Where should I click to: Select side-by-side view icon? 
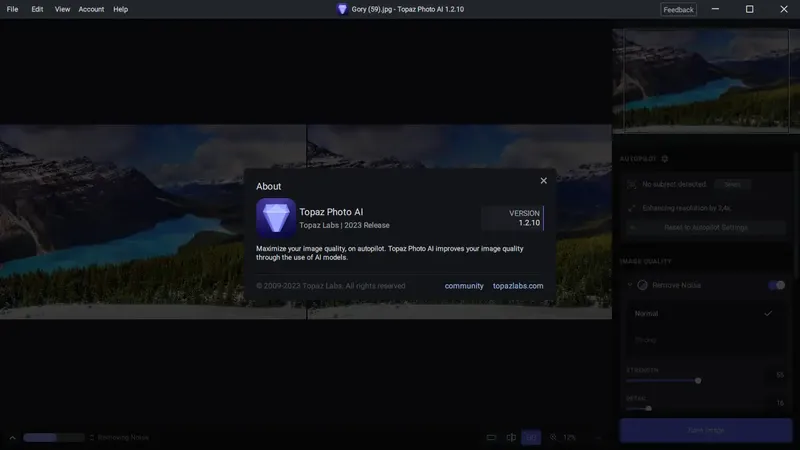[x=531, y=437]
